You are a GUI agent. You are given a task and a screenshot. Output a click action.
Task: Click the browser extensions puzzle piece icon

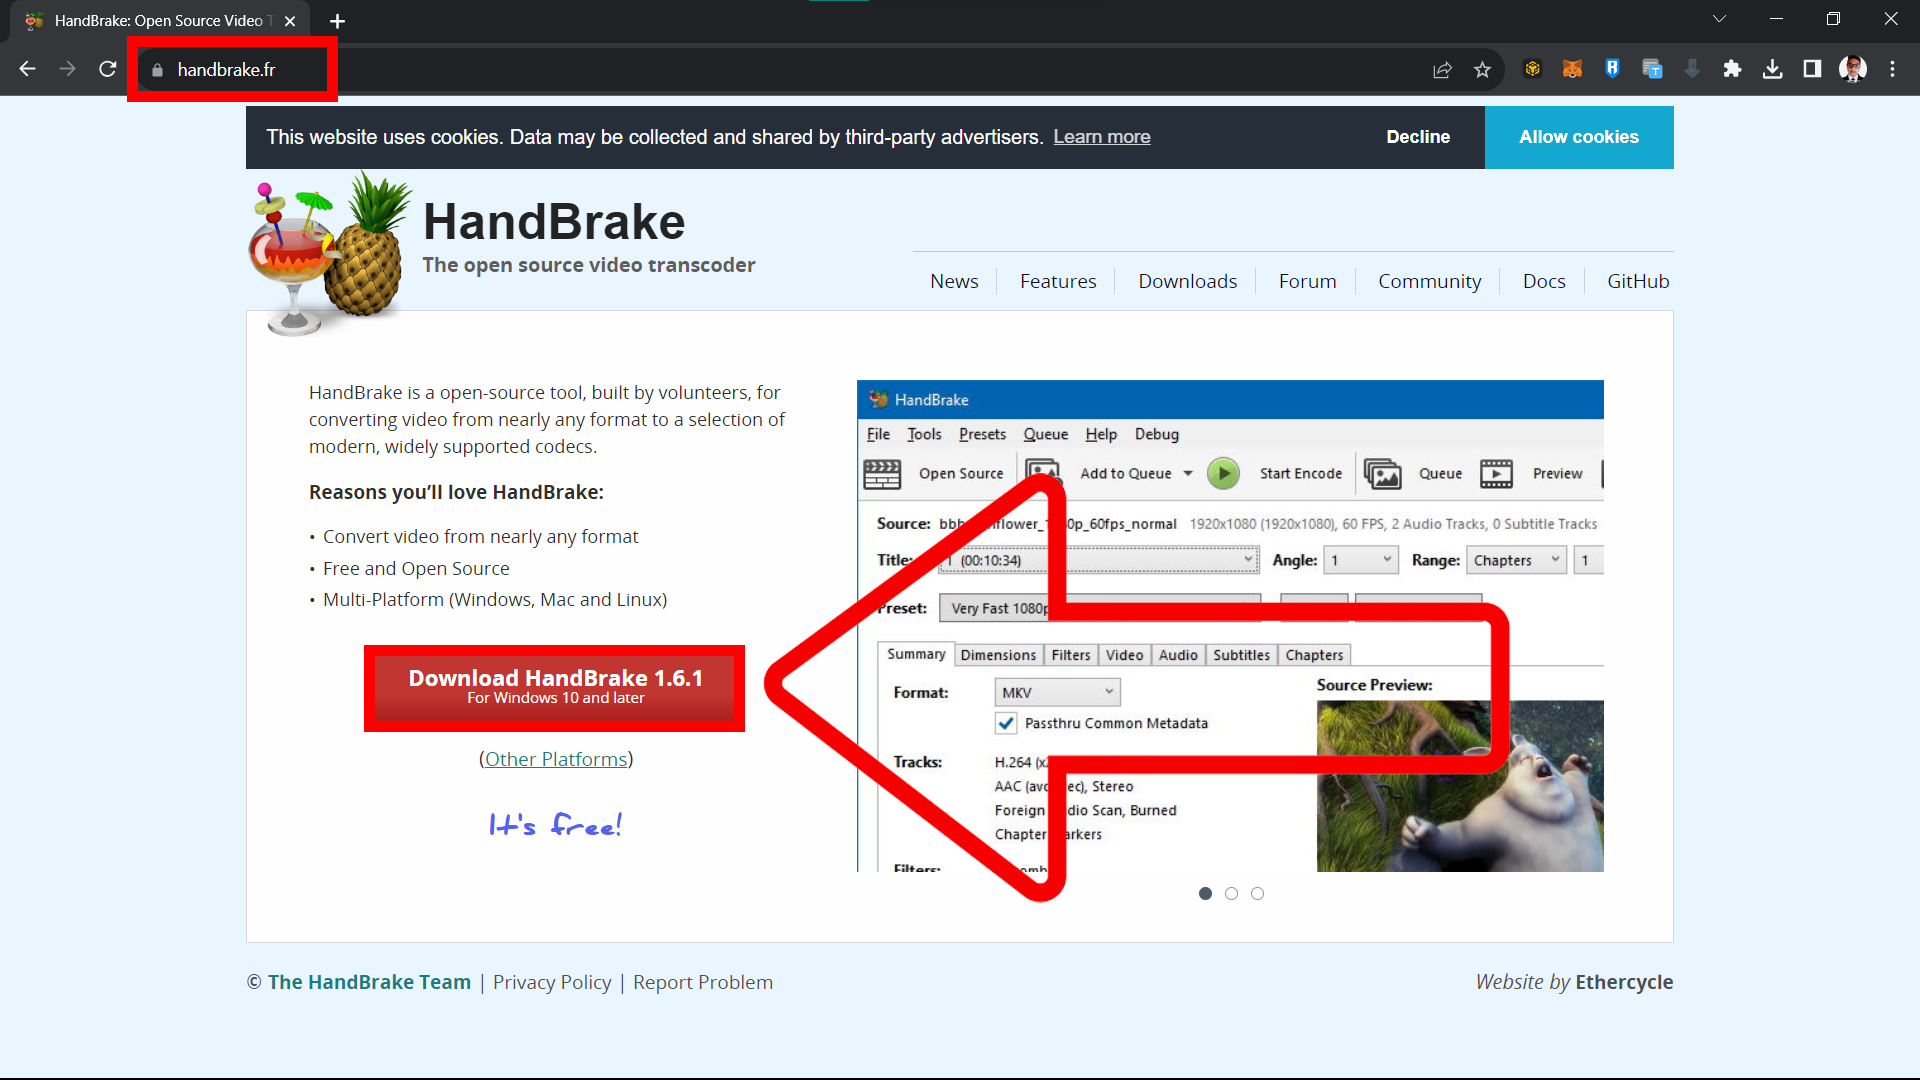click(x=1733, y=69)
